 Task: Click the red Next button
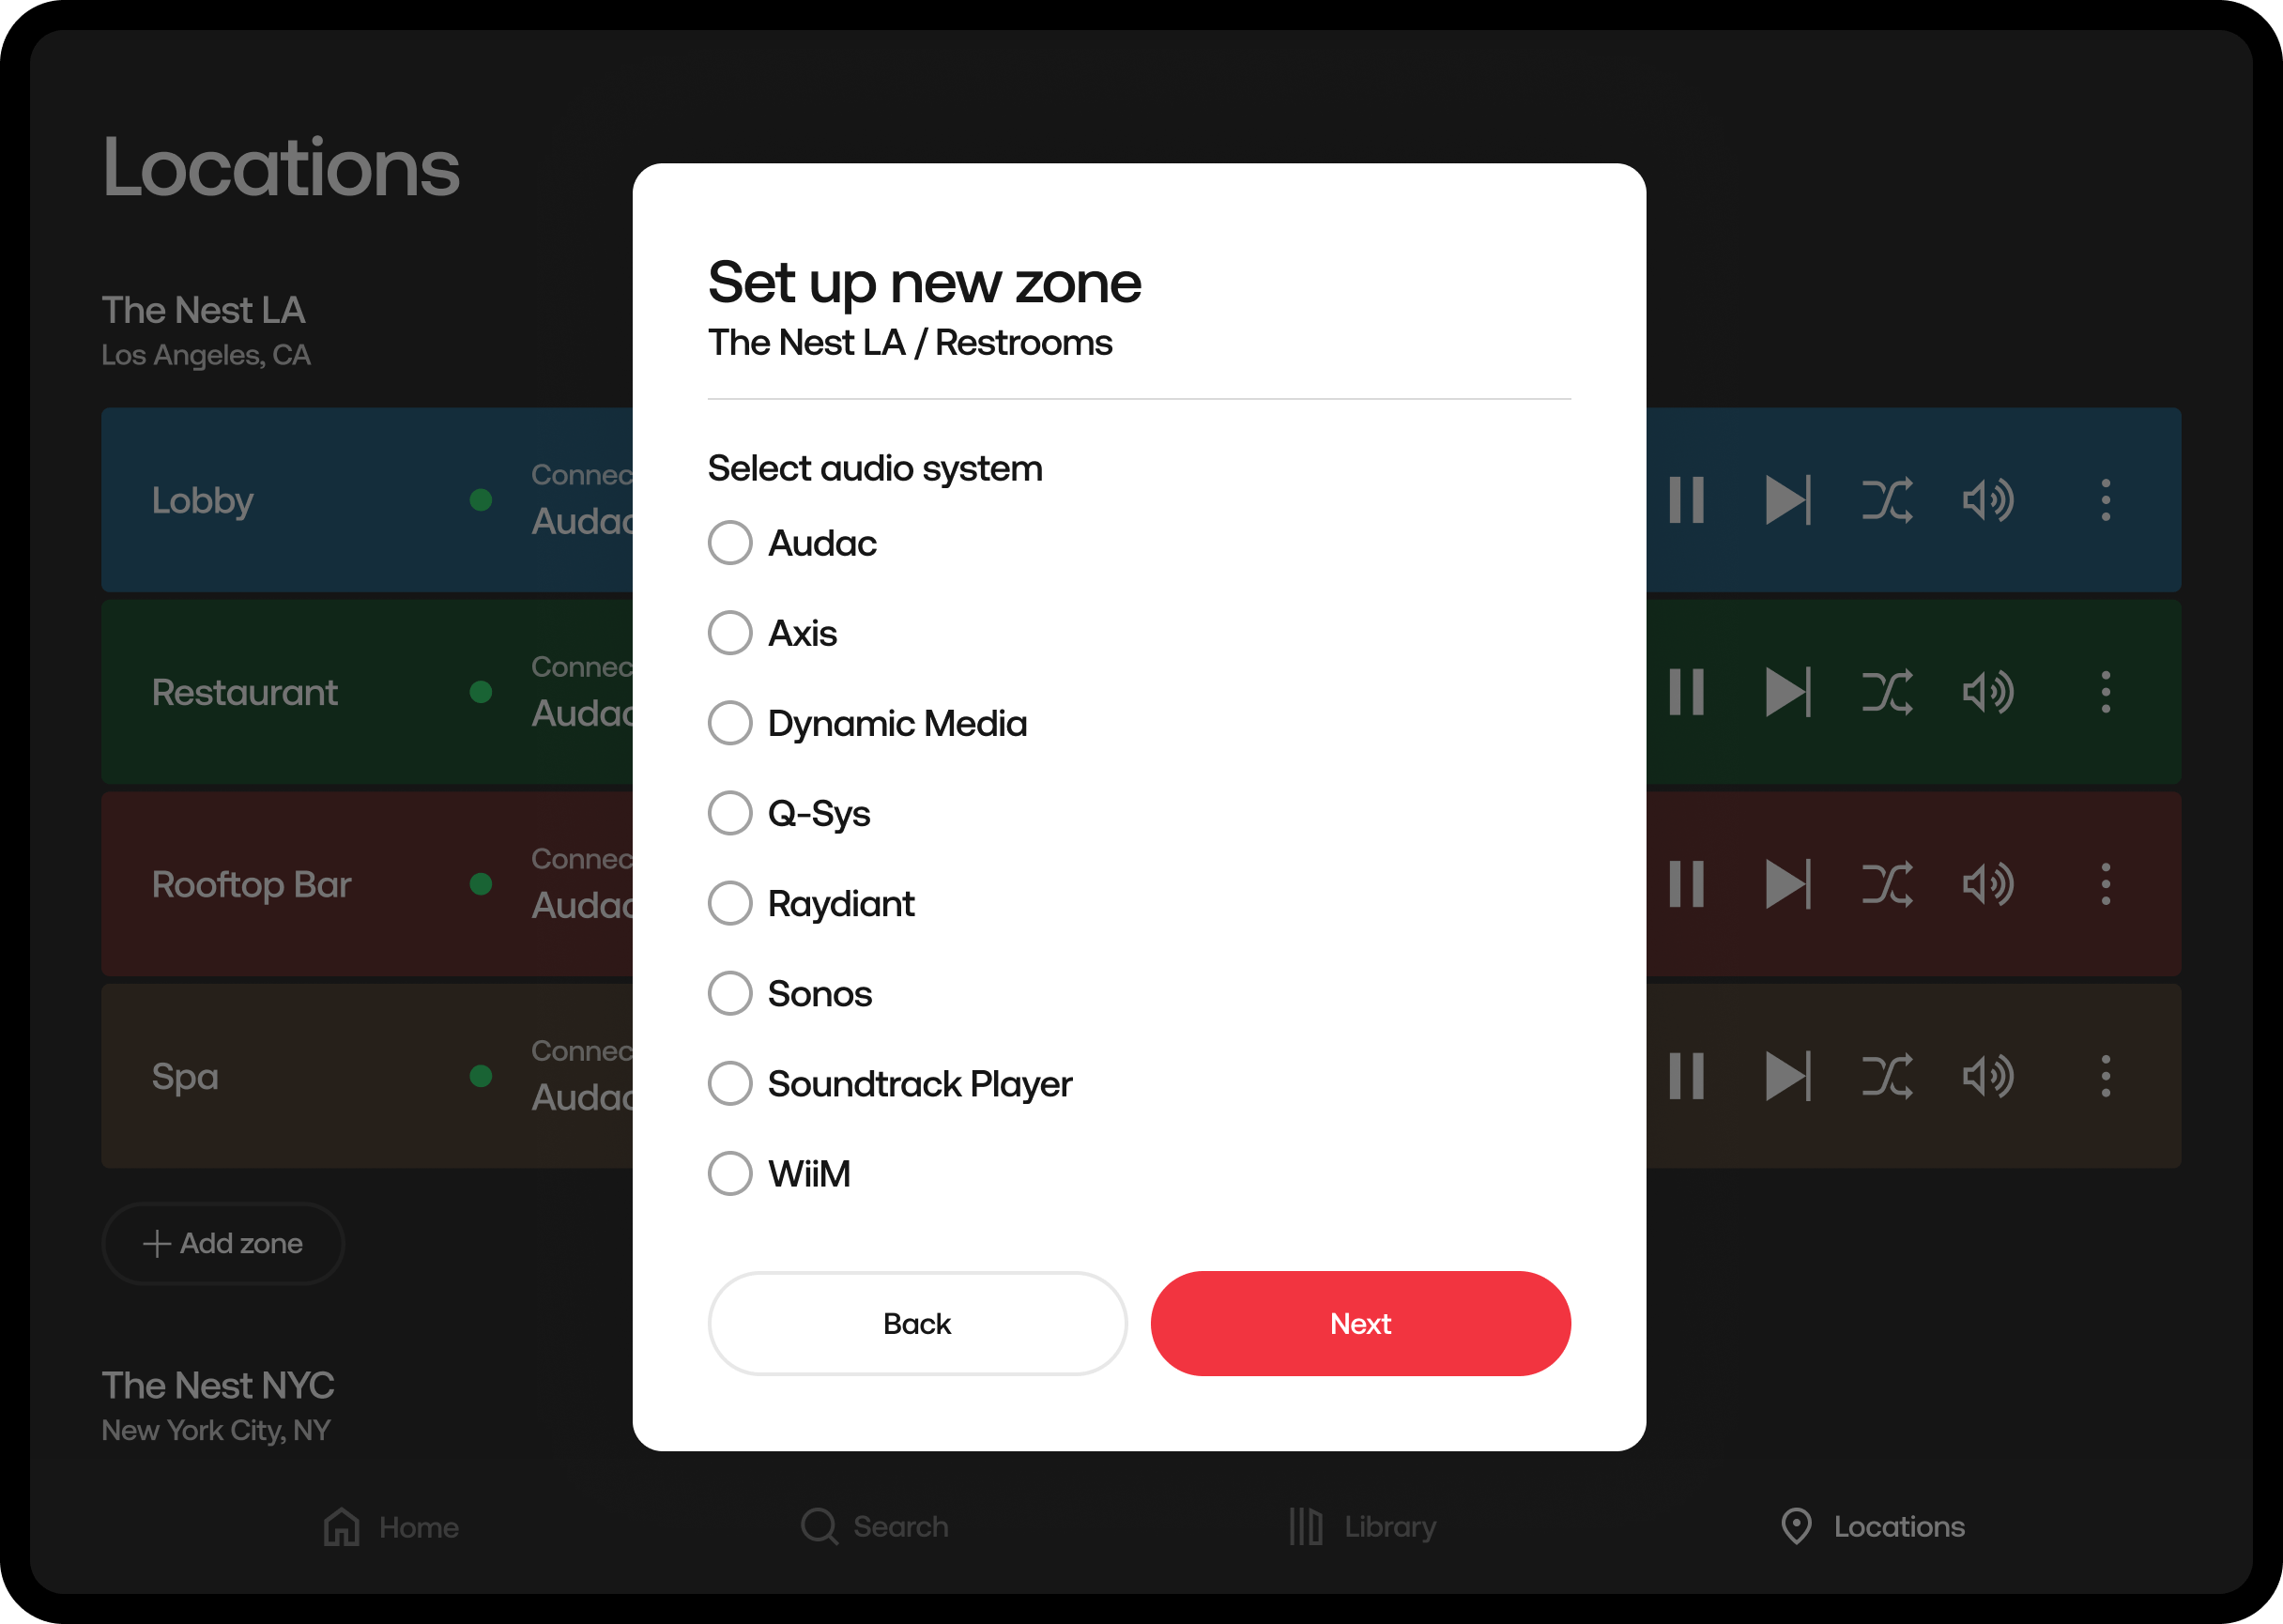click(1360, 1323)
